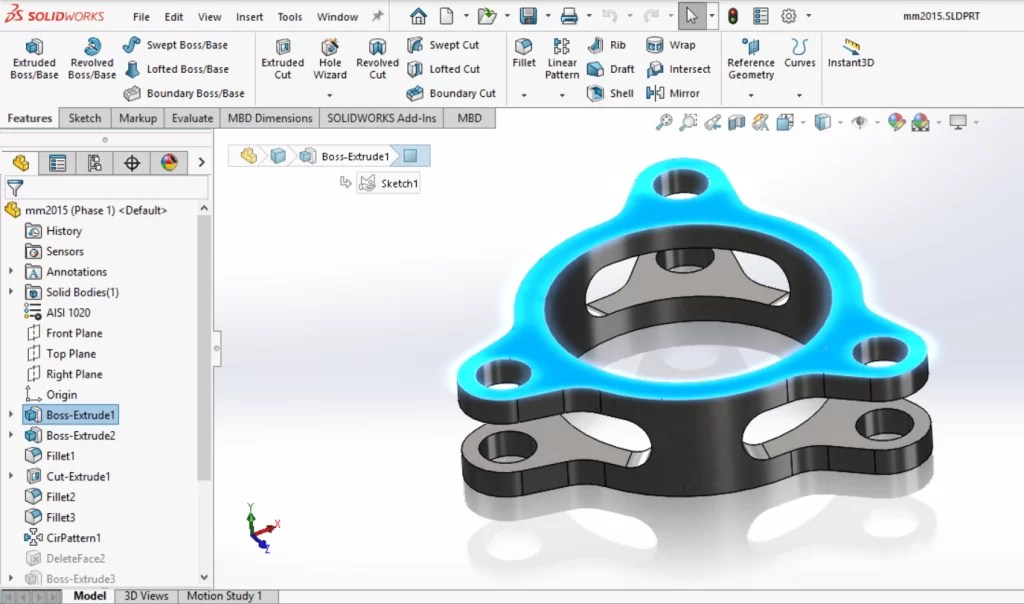Viewport: 1024px width, 604px height.
Task: Expand the Fillet dropdown arrow
Action: [524, 95]
